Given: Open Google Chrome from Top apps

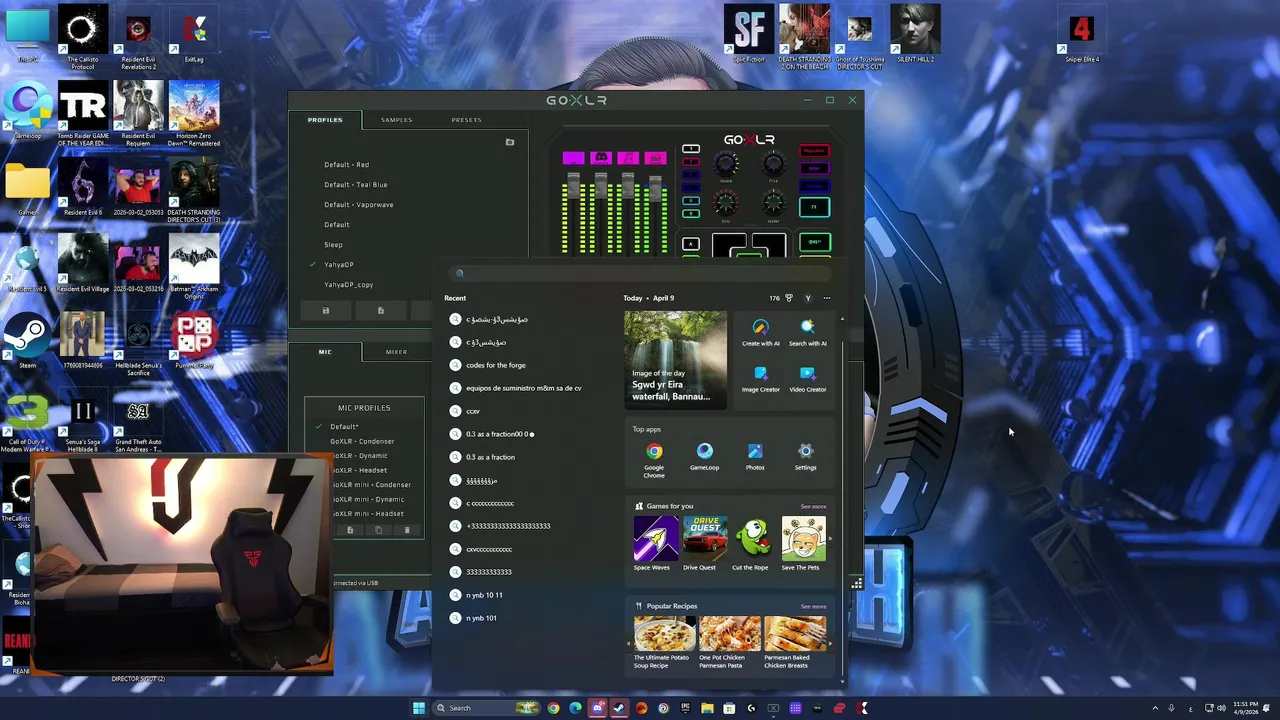Looking at the screenshot, I should (654, 460).
